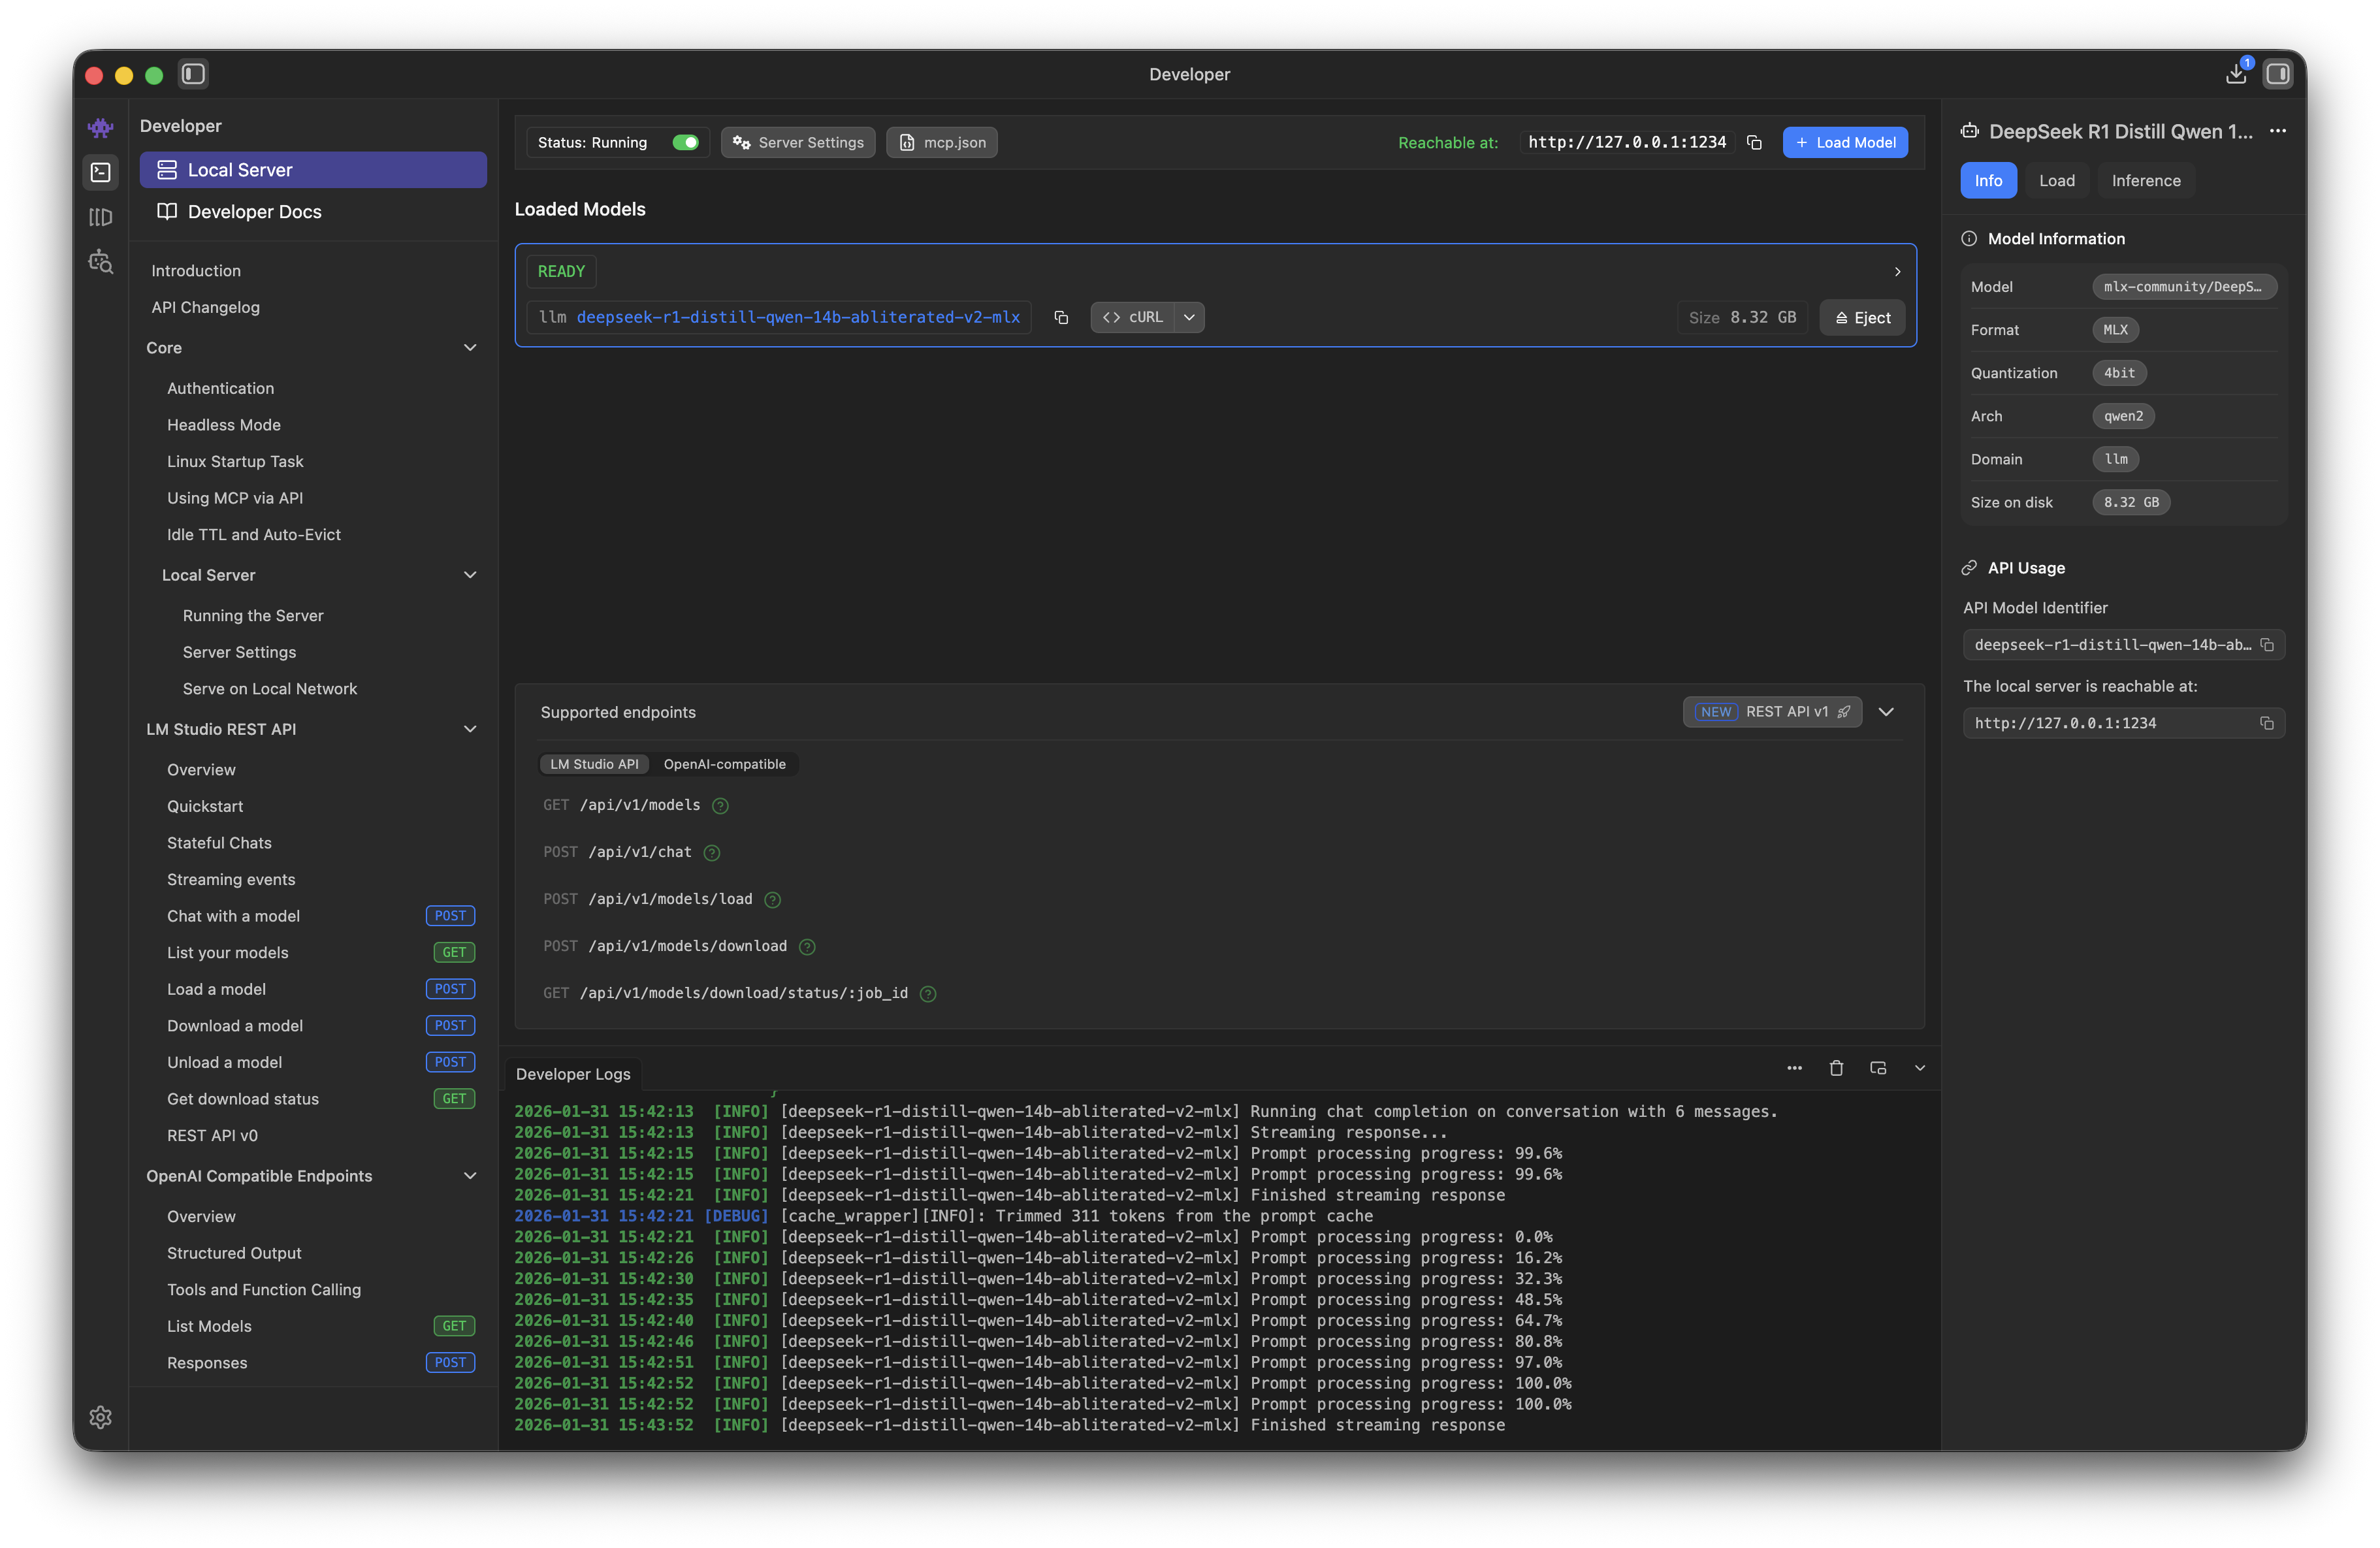
Task: Open the LM Studio home via the robot icon
Action: [x=100, y=128]
